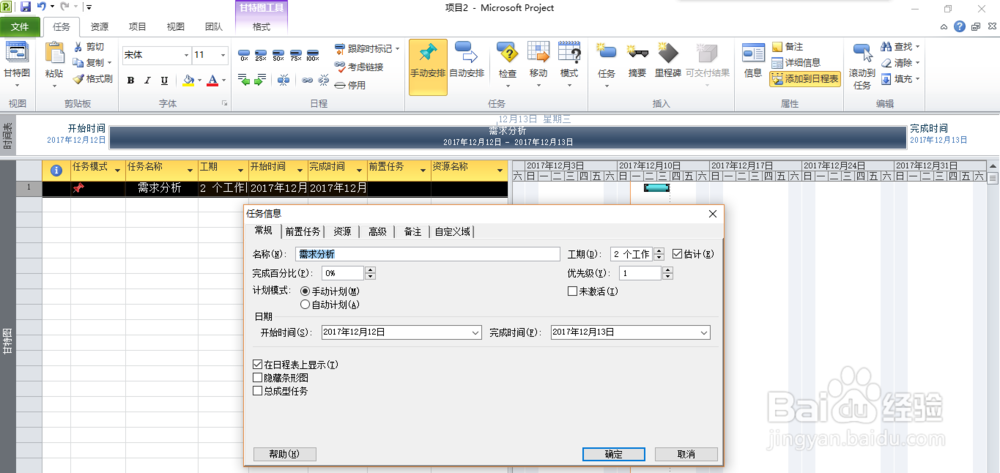Outdent task with left green arrow

point(244,80)
